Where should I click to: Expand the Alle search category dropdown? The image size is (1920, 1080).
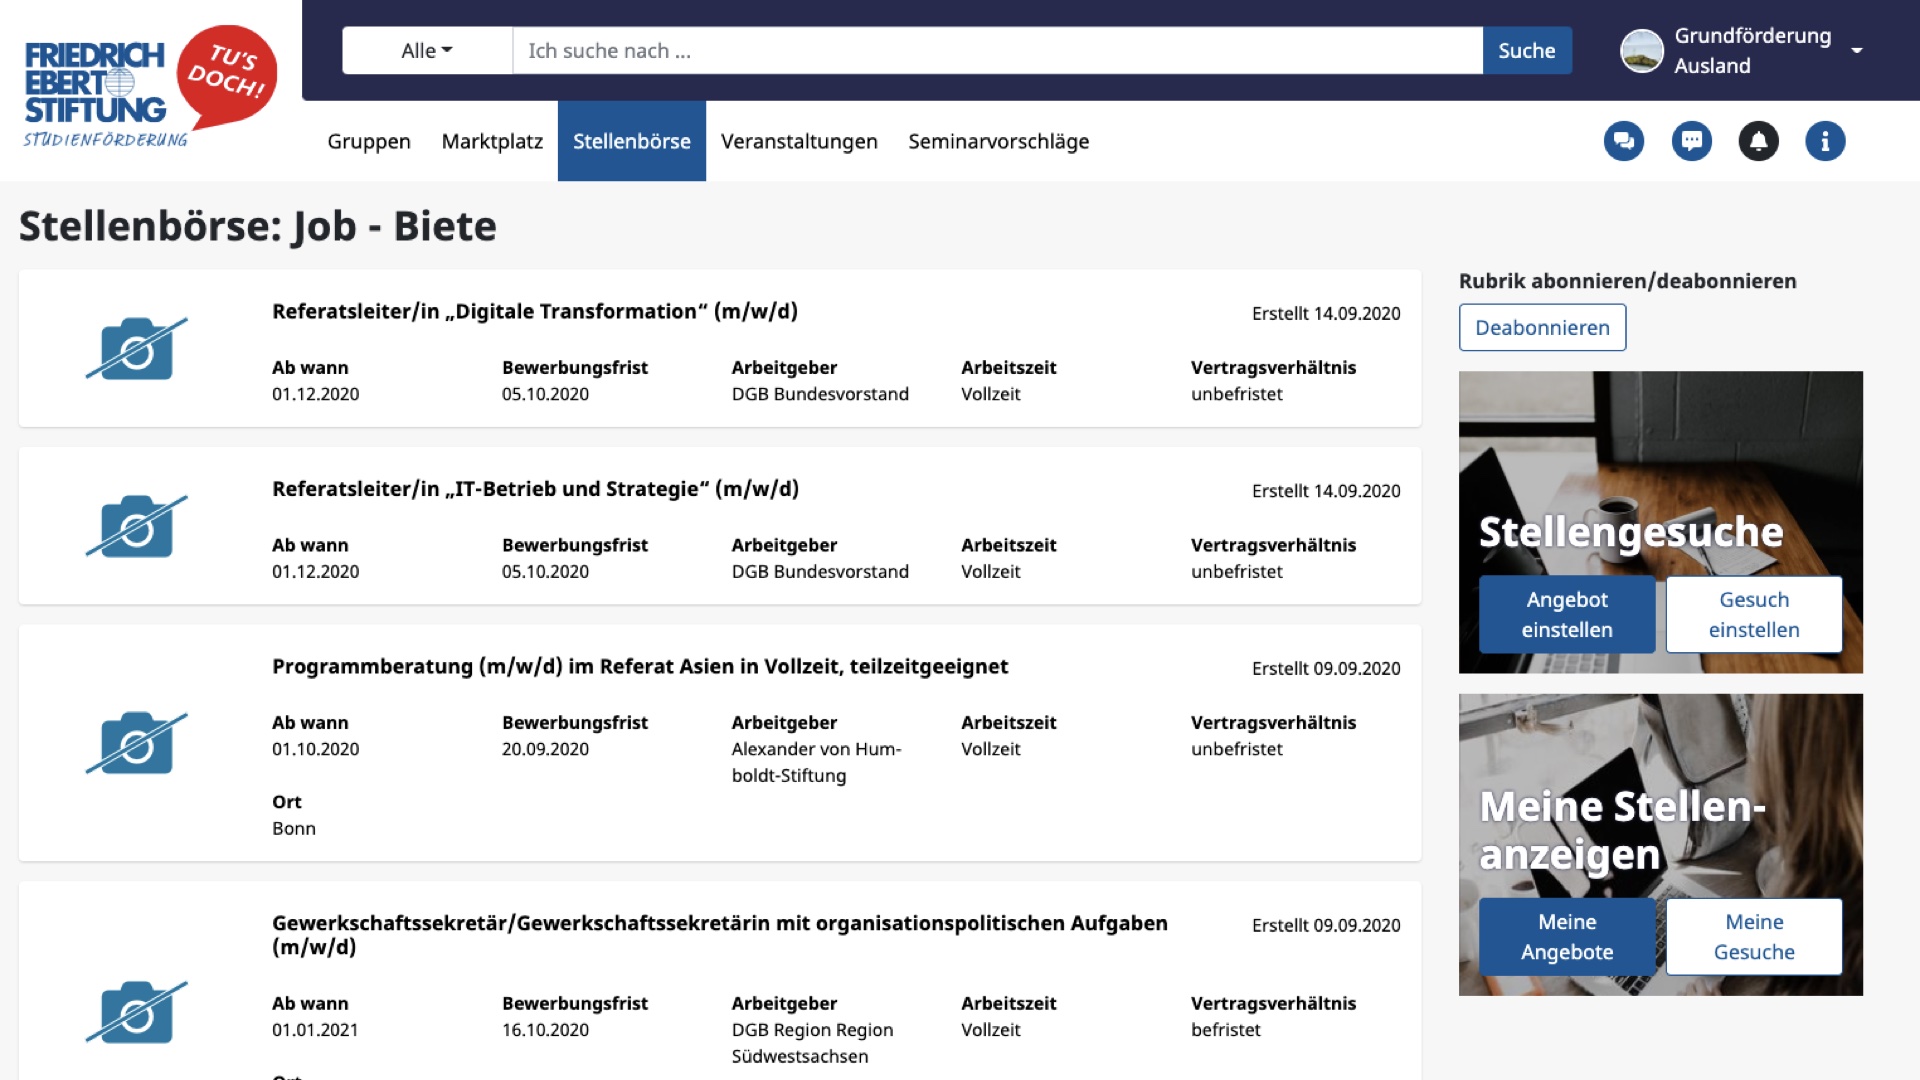click(427, 50)
